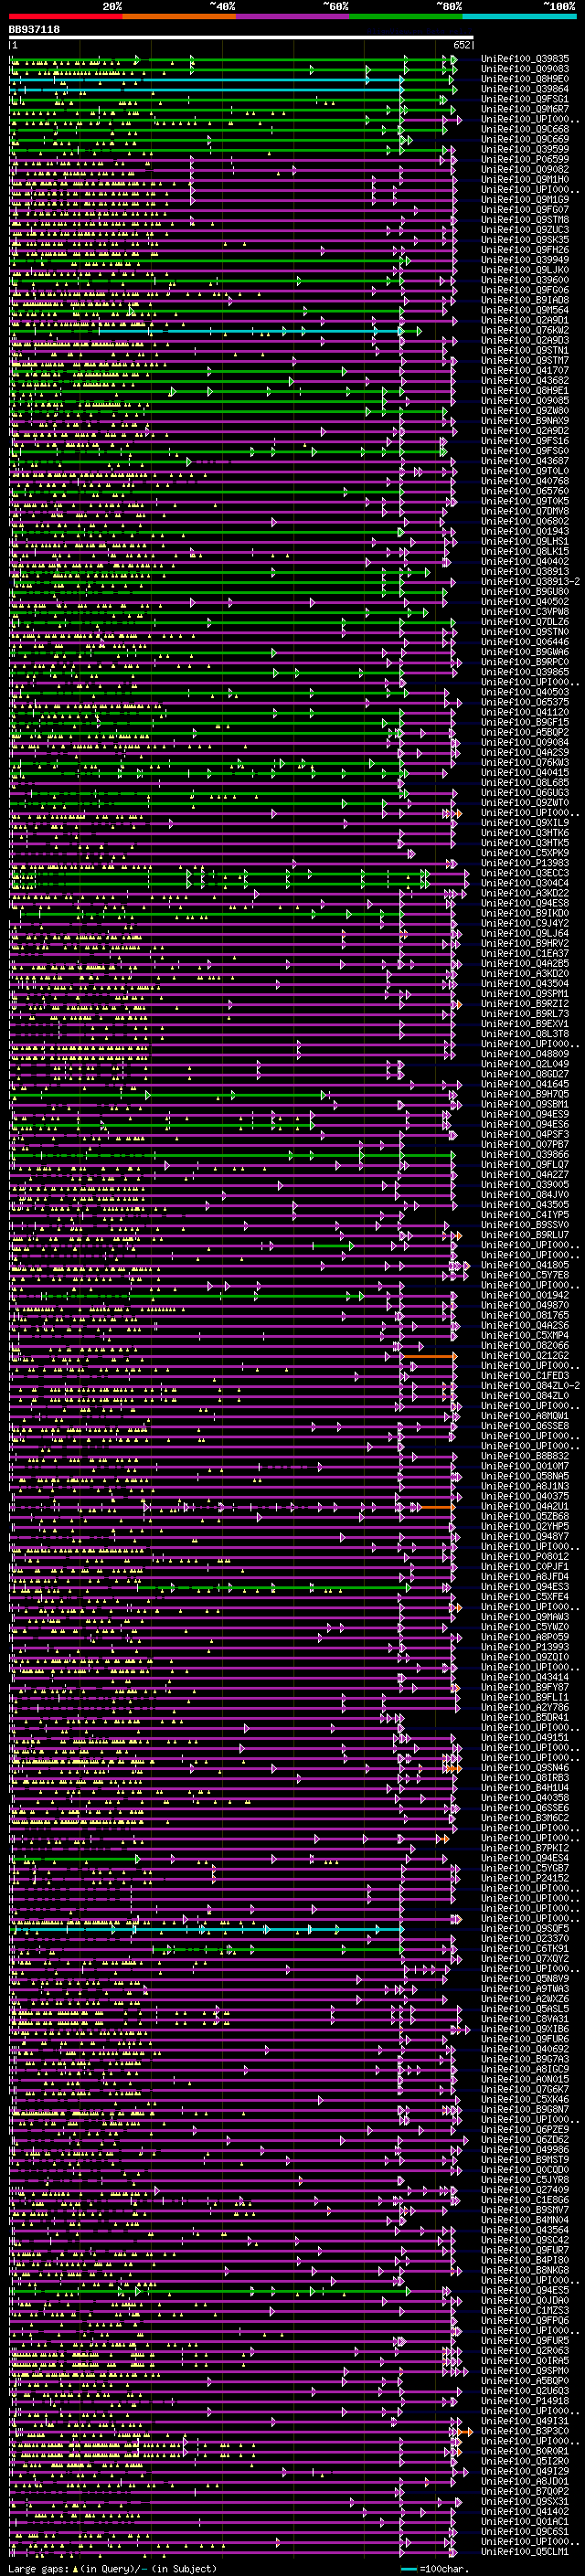The height and width of the screenshot is (2576, 585).
Task: Open the UniRef100_Q38913-2 isoform entry
Action: pyautogui.click(x=530, y=581)
